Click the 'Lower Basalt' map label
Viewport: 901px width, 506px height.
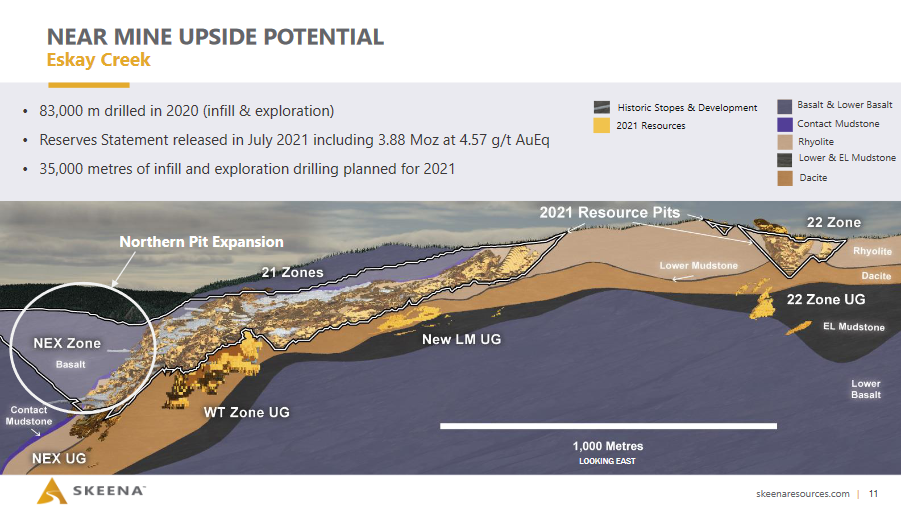pos(866,389)
